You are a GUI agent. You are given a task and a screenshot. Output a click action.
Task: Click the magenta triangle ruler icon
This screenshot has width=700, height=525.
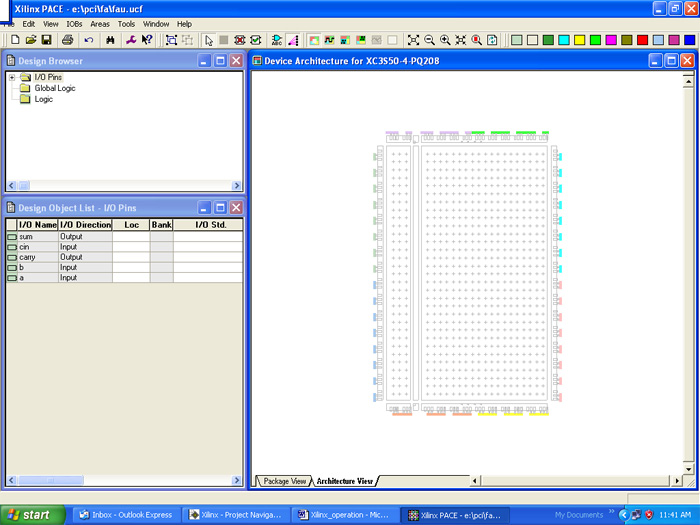click(293, 40)
